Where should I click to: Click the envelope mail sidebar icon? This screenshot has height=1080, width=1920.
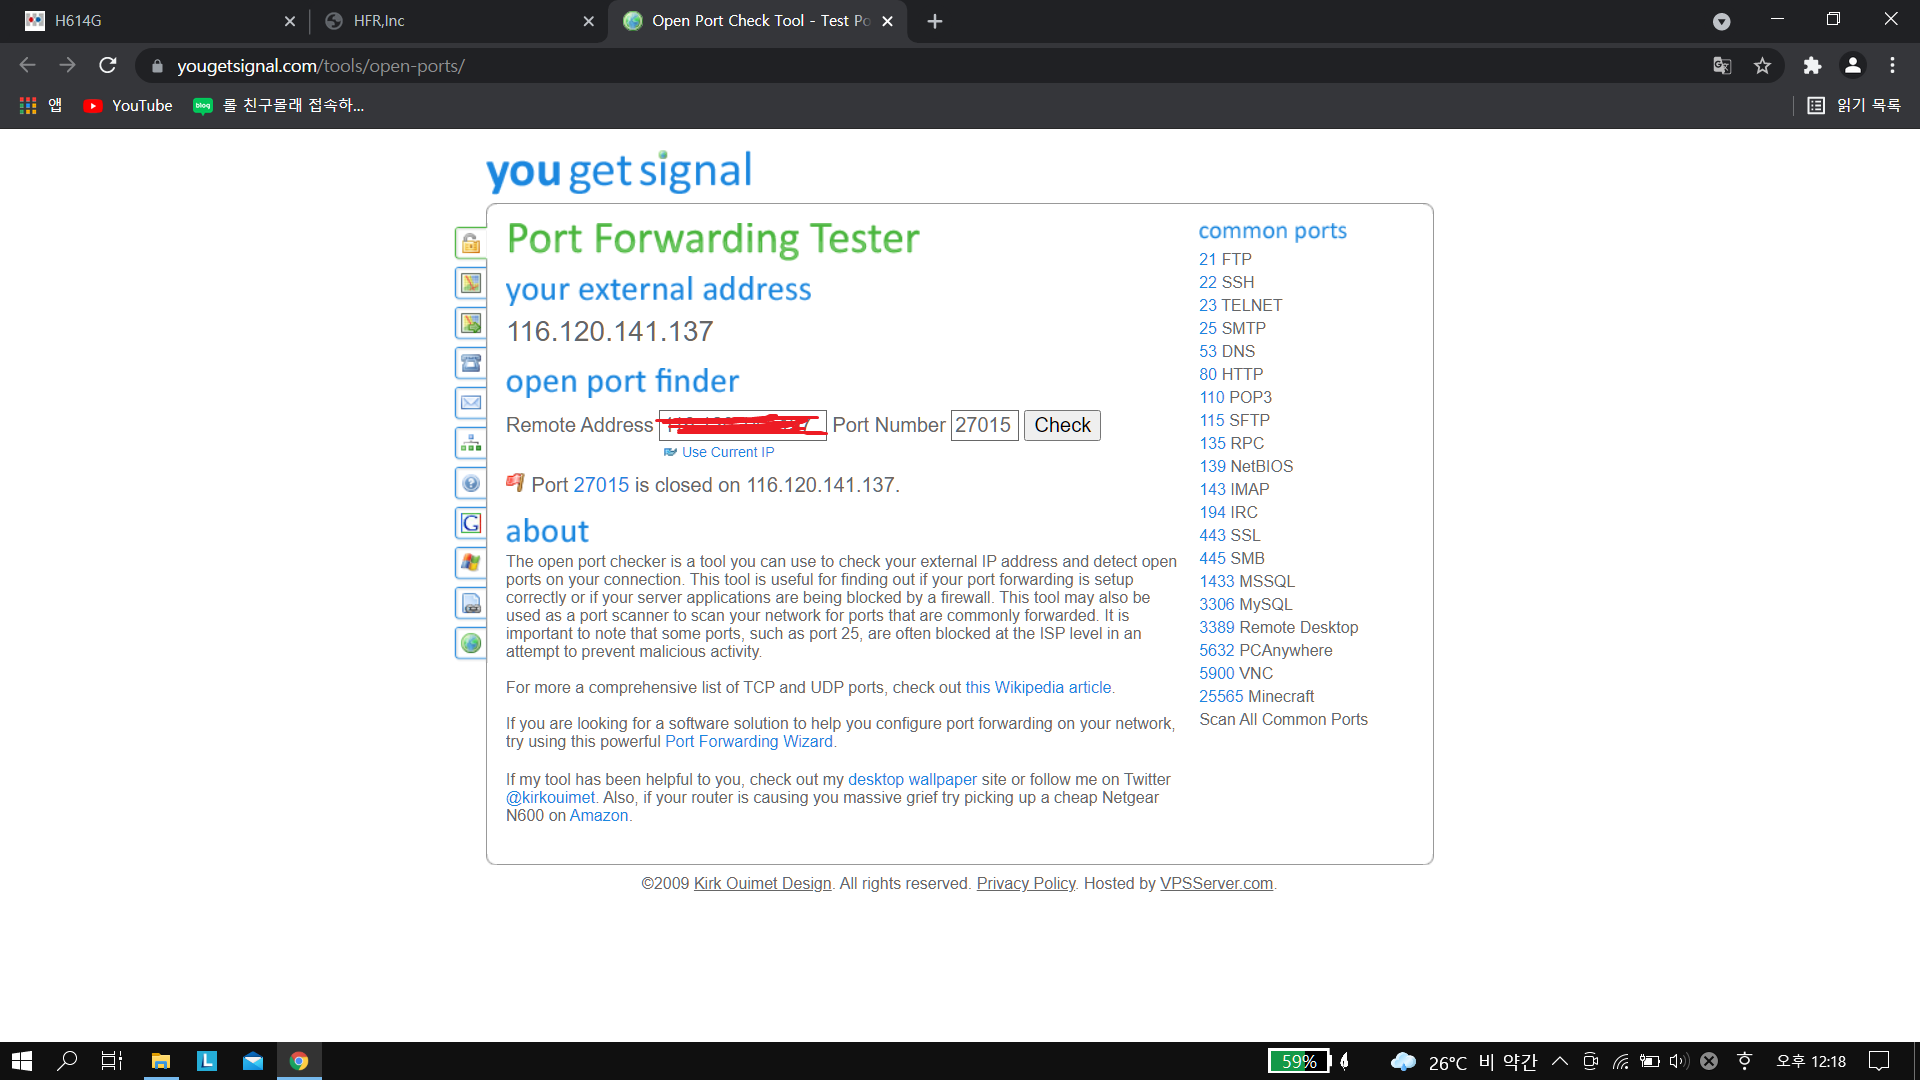pos(471,403)
